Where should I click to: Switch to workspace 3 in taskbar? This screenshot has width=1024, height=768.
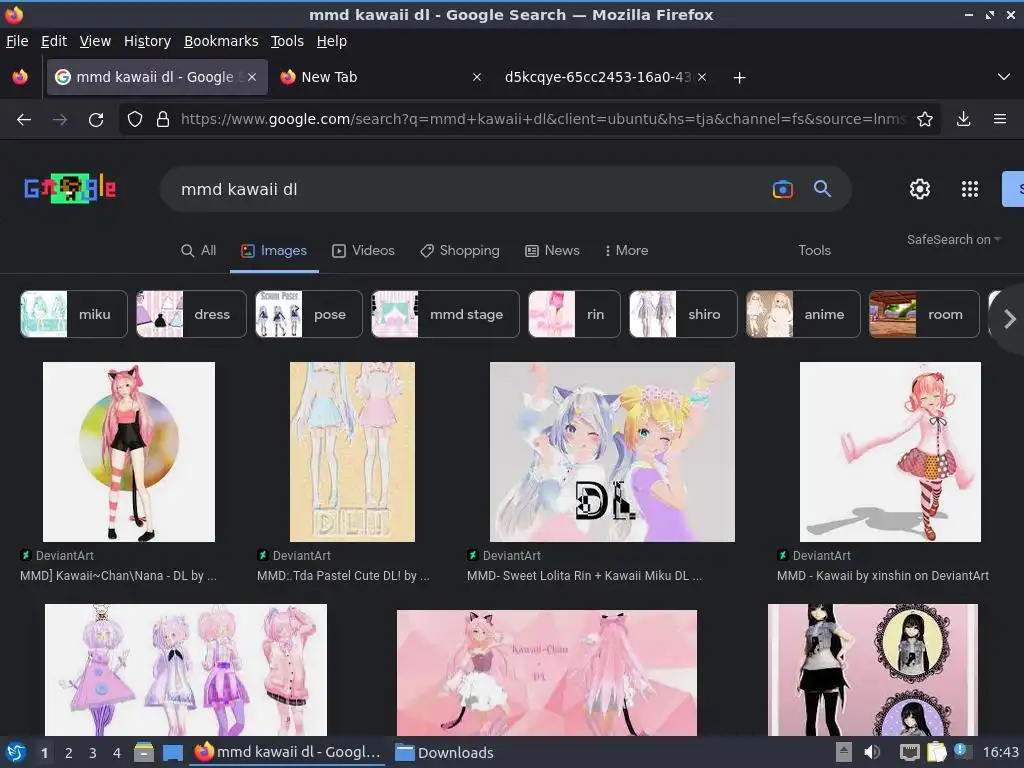coord(93,753)
